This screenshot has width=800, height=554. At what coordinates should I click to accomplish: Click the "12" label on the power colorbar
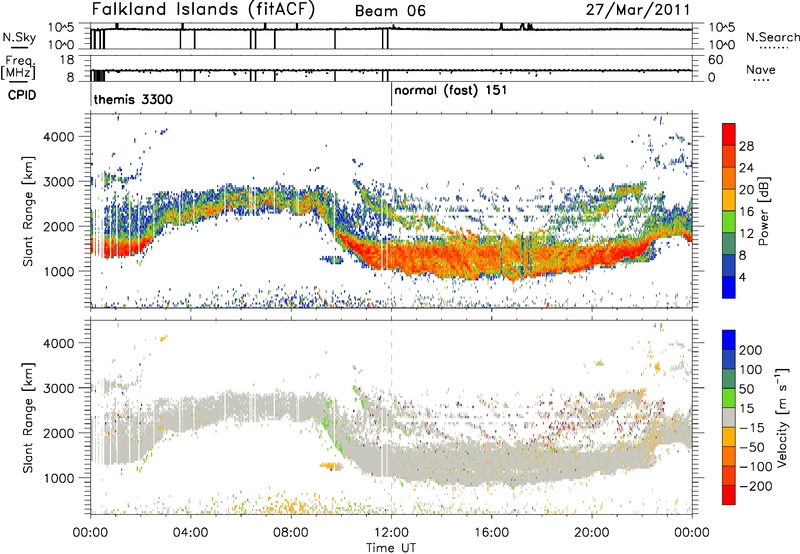746,234
